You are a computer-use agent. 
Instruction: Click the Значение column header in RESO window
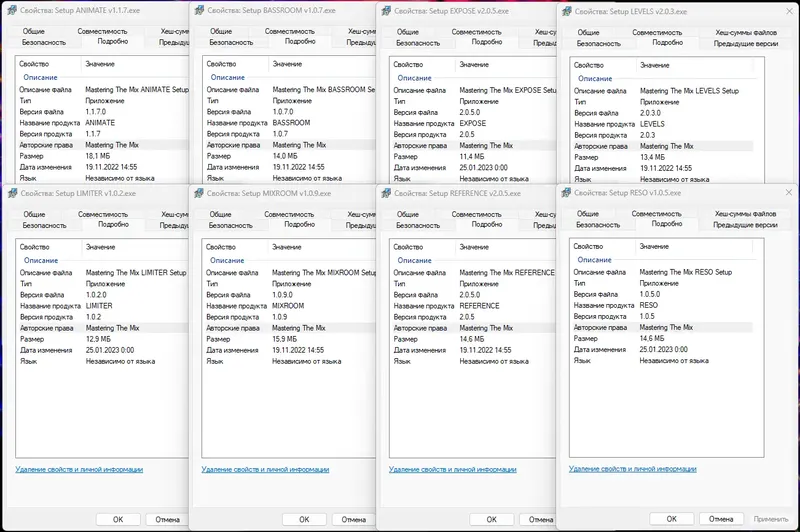click(x=654, y=246)
